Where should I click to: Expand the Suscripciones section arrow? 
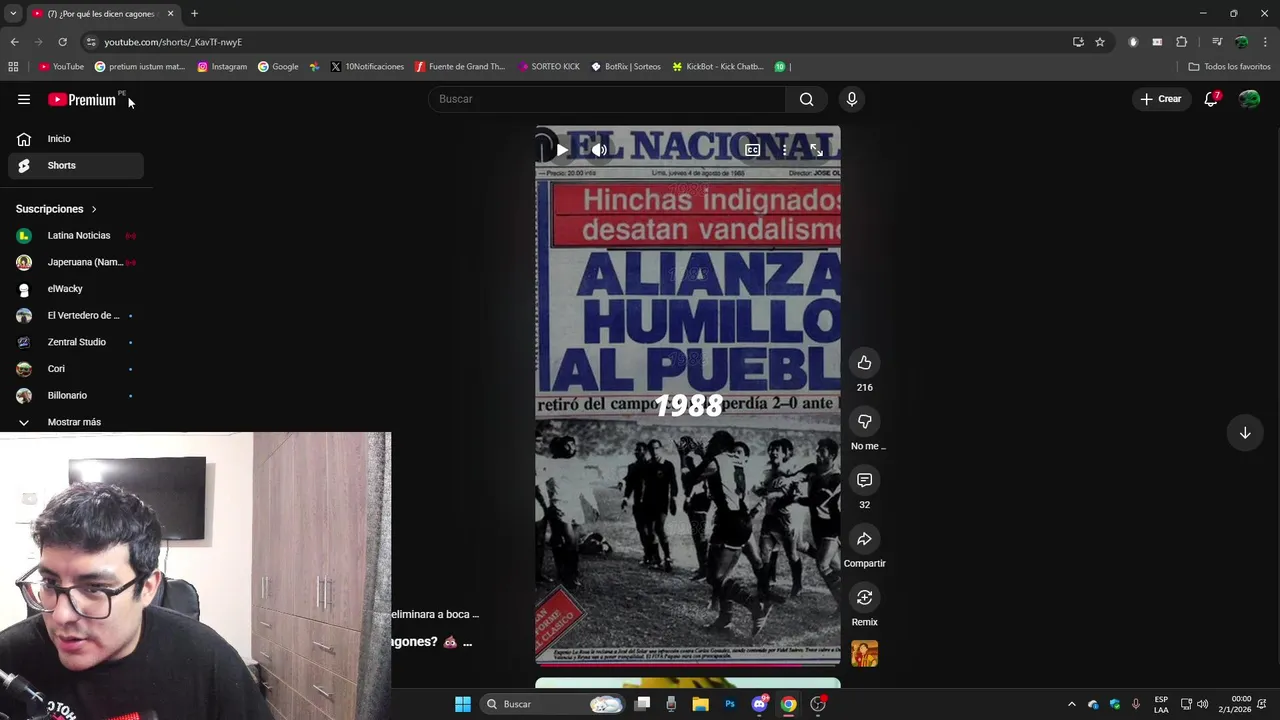[94, 209]
